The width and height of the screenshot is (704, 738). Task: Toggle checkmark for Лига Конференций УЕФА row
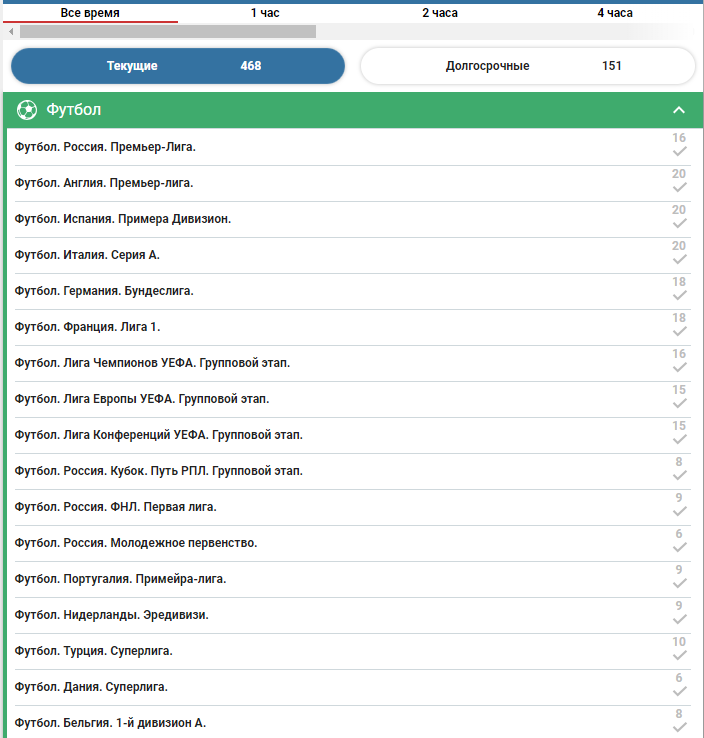[679, 440]
